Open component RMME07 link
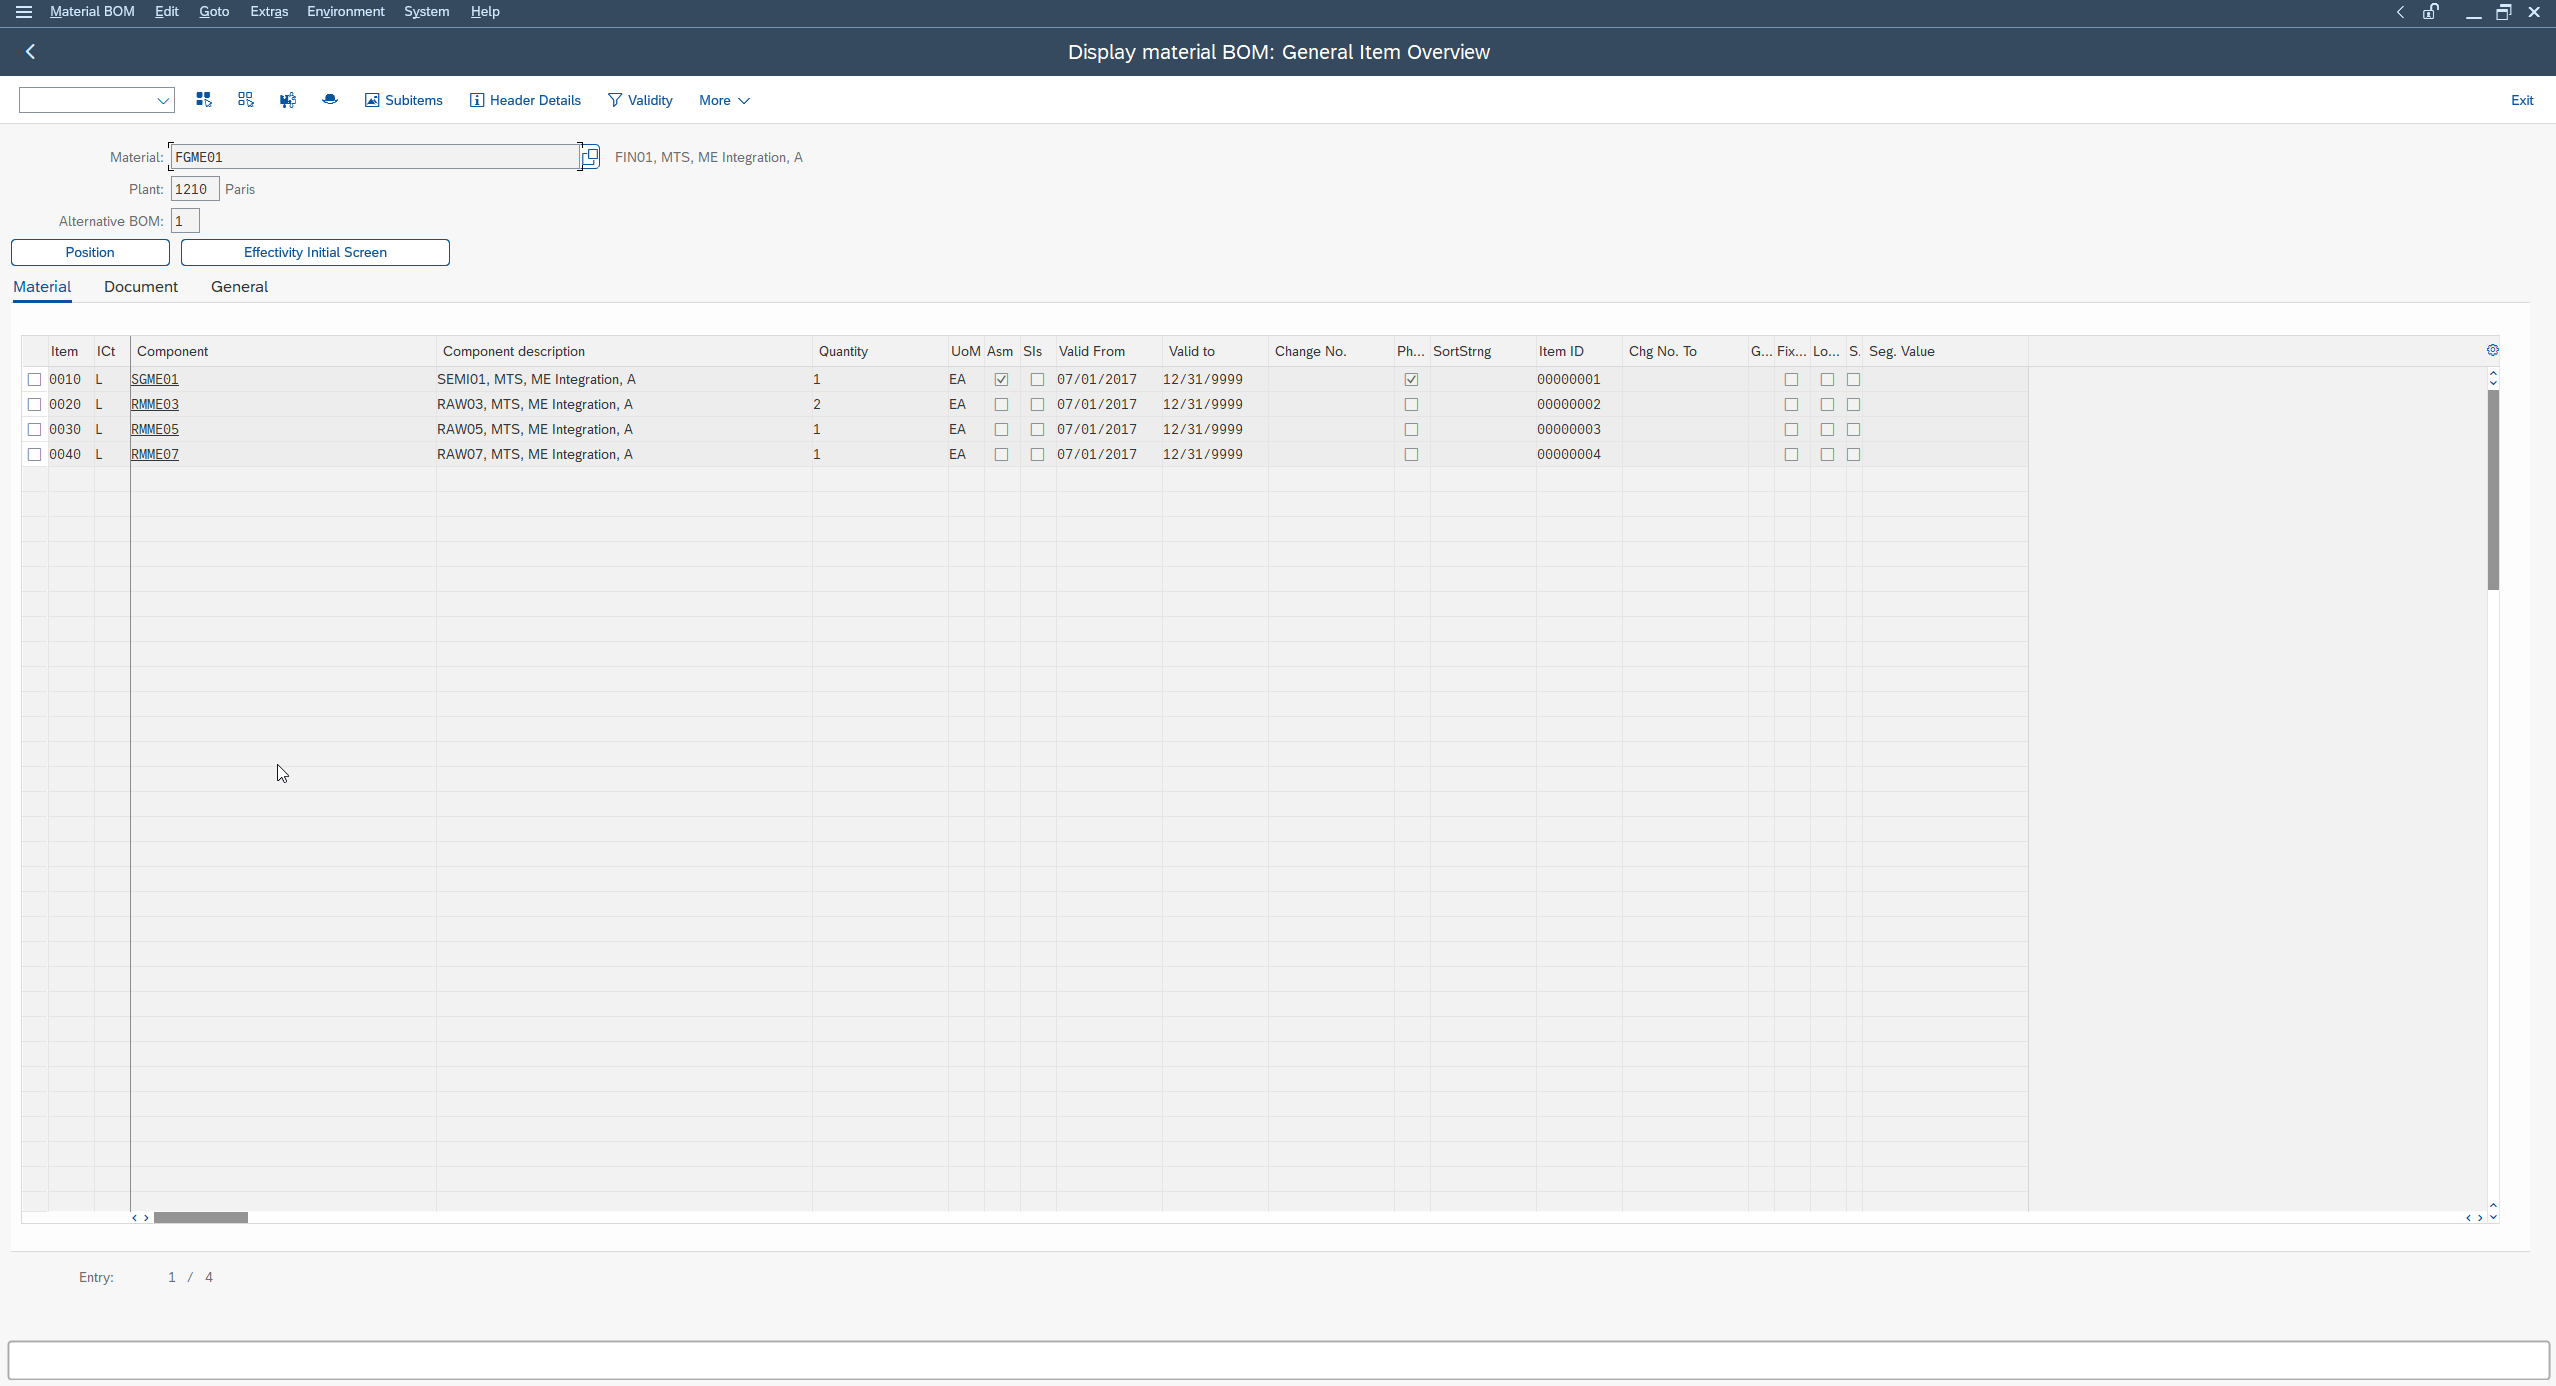 155,454
